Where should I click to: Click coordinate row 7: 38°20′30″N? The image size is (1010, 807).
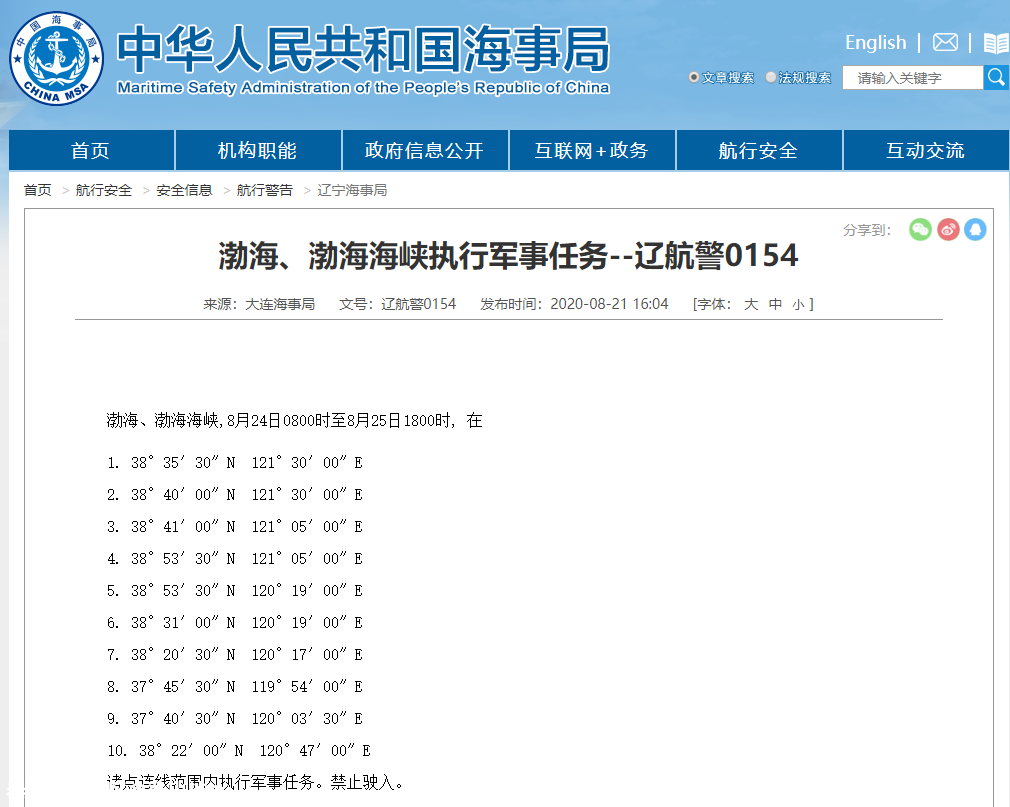click(235, 654)
